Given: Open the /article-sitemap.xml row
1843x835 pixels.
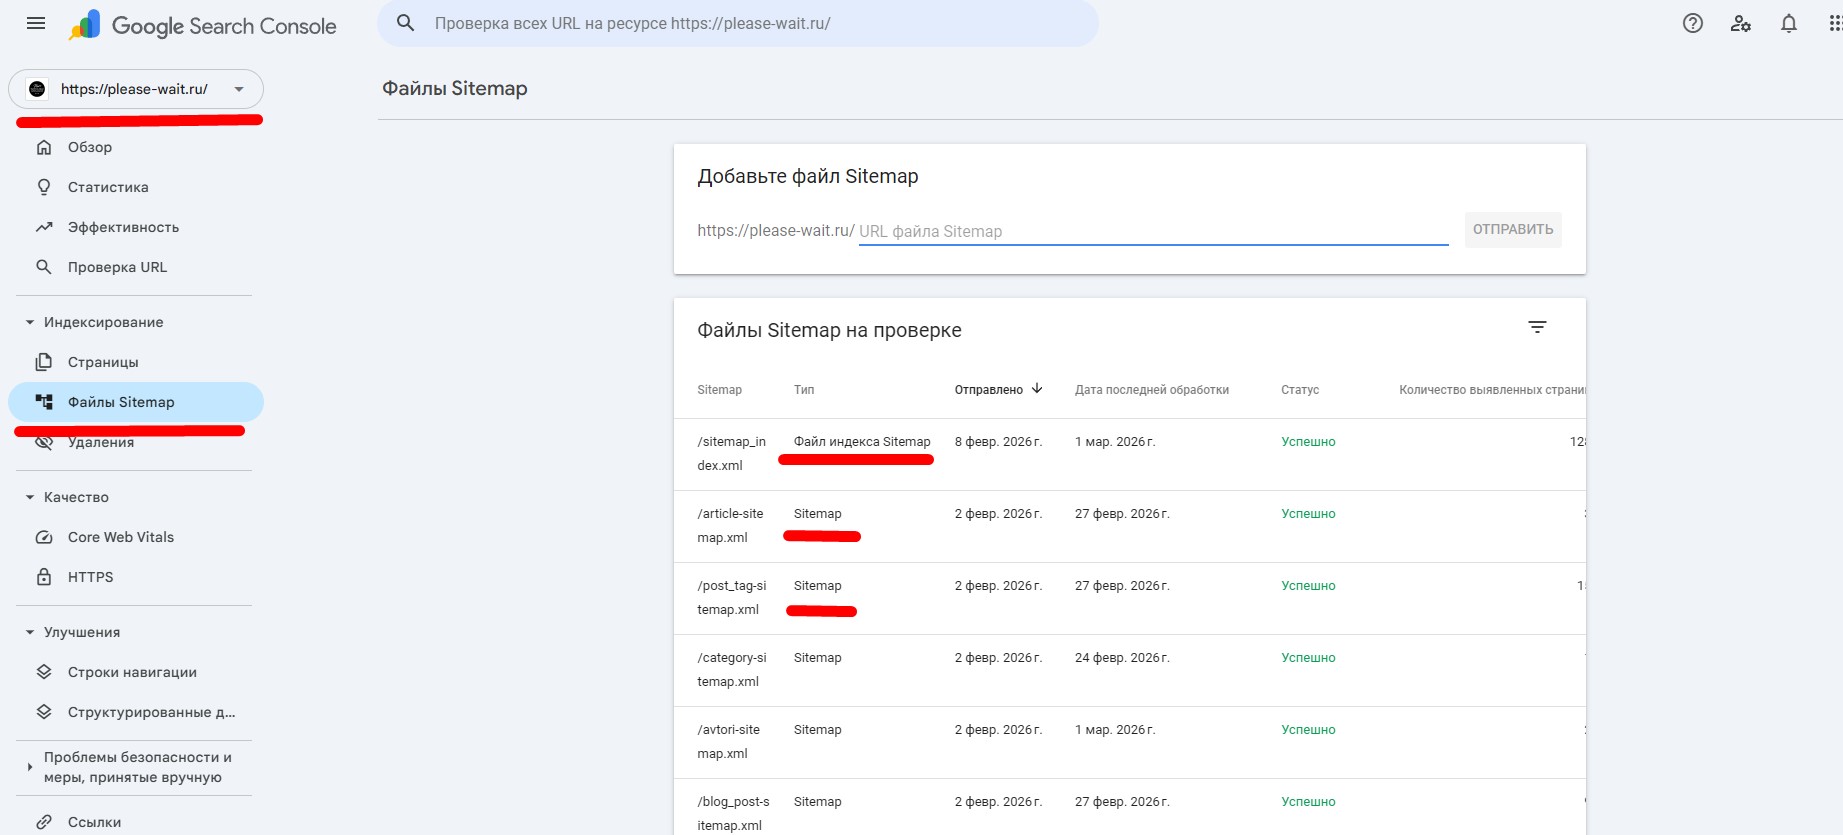Looking at the screenshot, I should click(x=1130, y=526).
